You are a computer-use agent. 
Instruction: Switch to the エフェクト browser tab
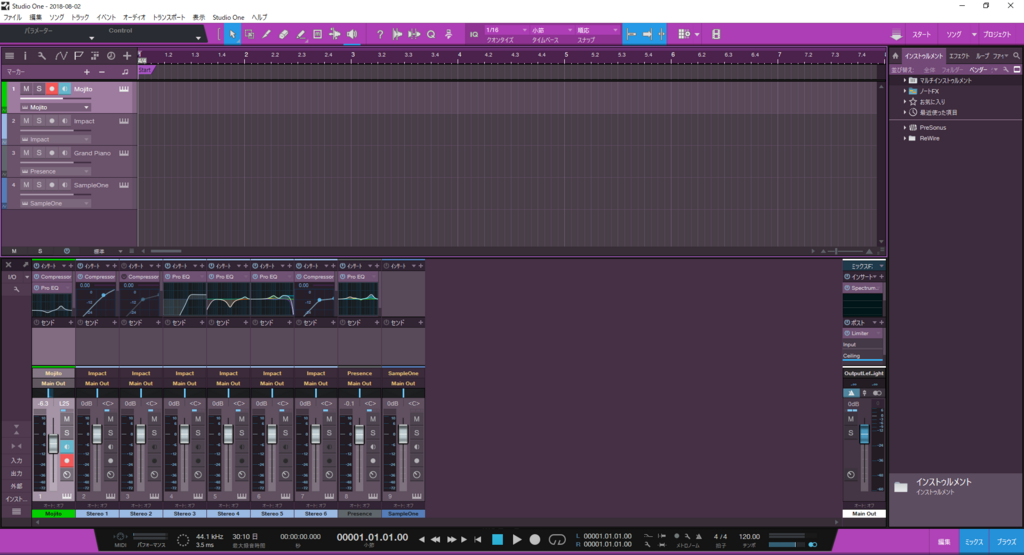pyautogui.click(x=959, y=56)
